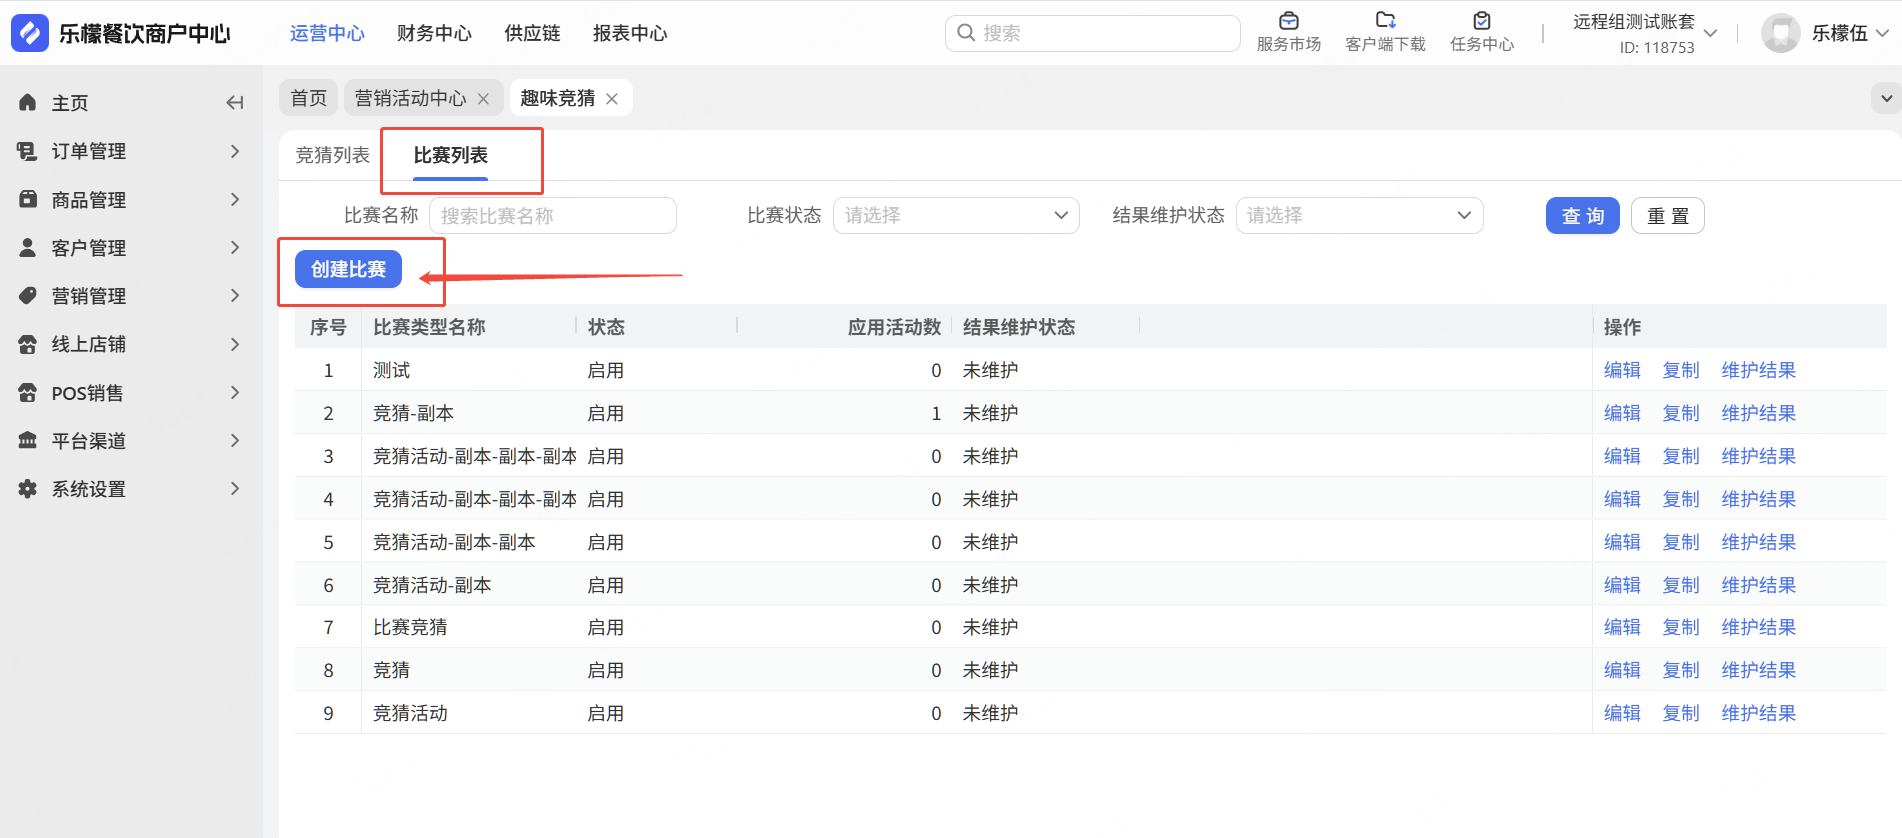The width and height of the screenshot is (1902, 838).
Task: Click the 创建比赛 button
Action: coord(348,269)
